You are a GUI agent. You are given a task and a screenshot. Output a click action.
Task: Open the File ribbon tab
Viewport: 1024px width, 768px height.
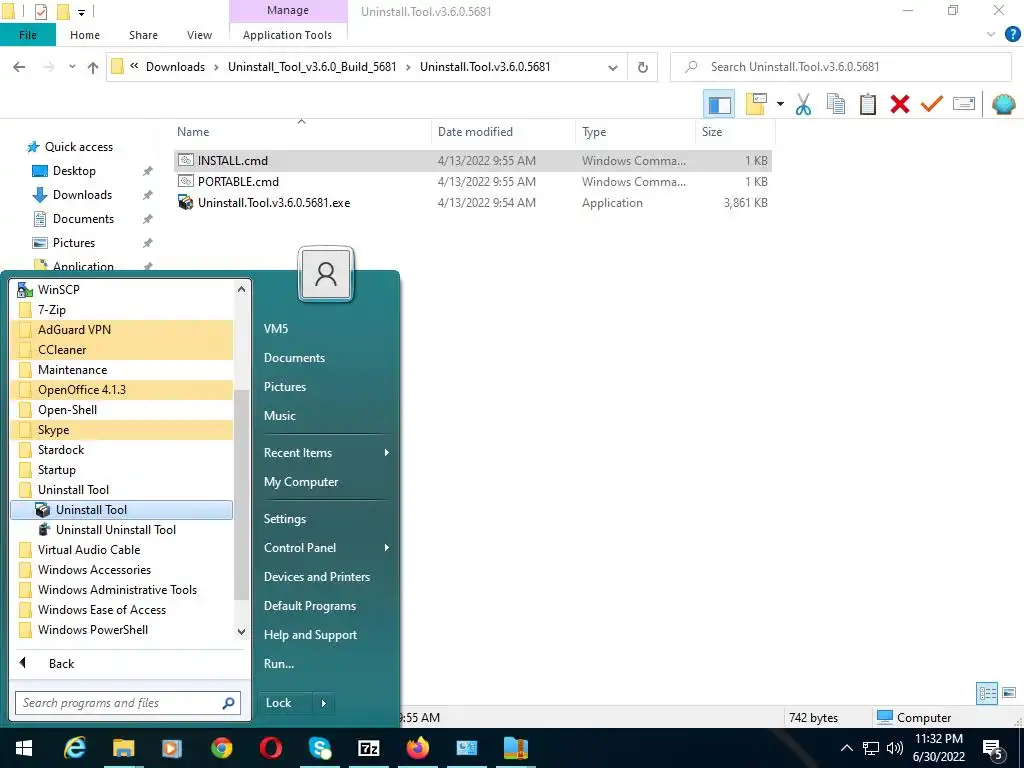[x=27, y=35]
